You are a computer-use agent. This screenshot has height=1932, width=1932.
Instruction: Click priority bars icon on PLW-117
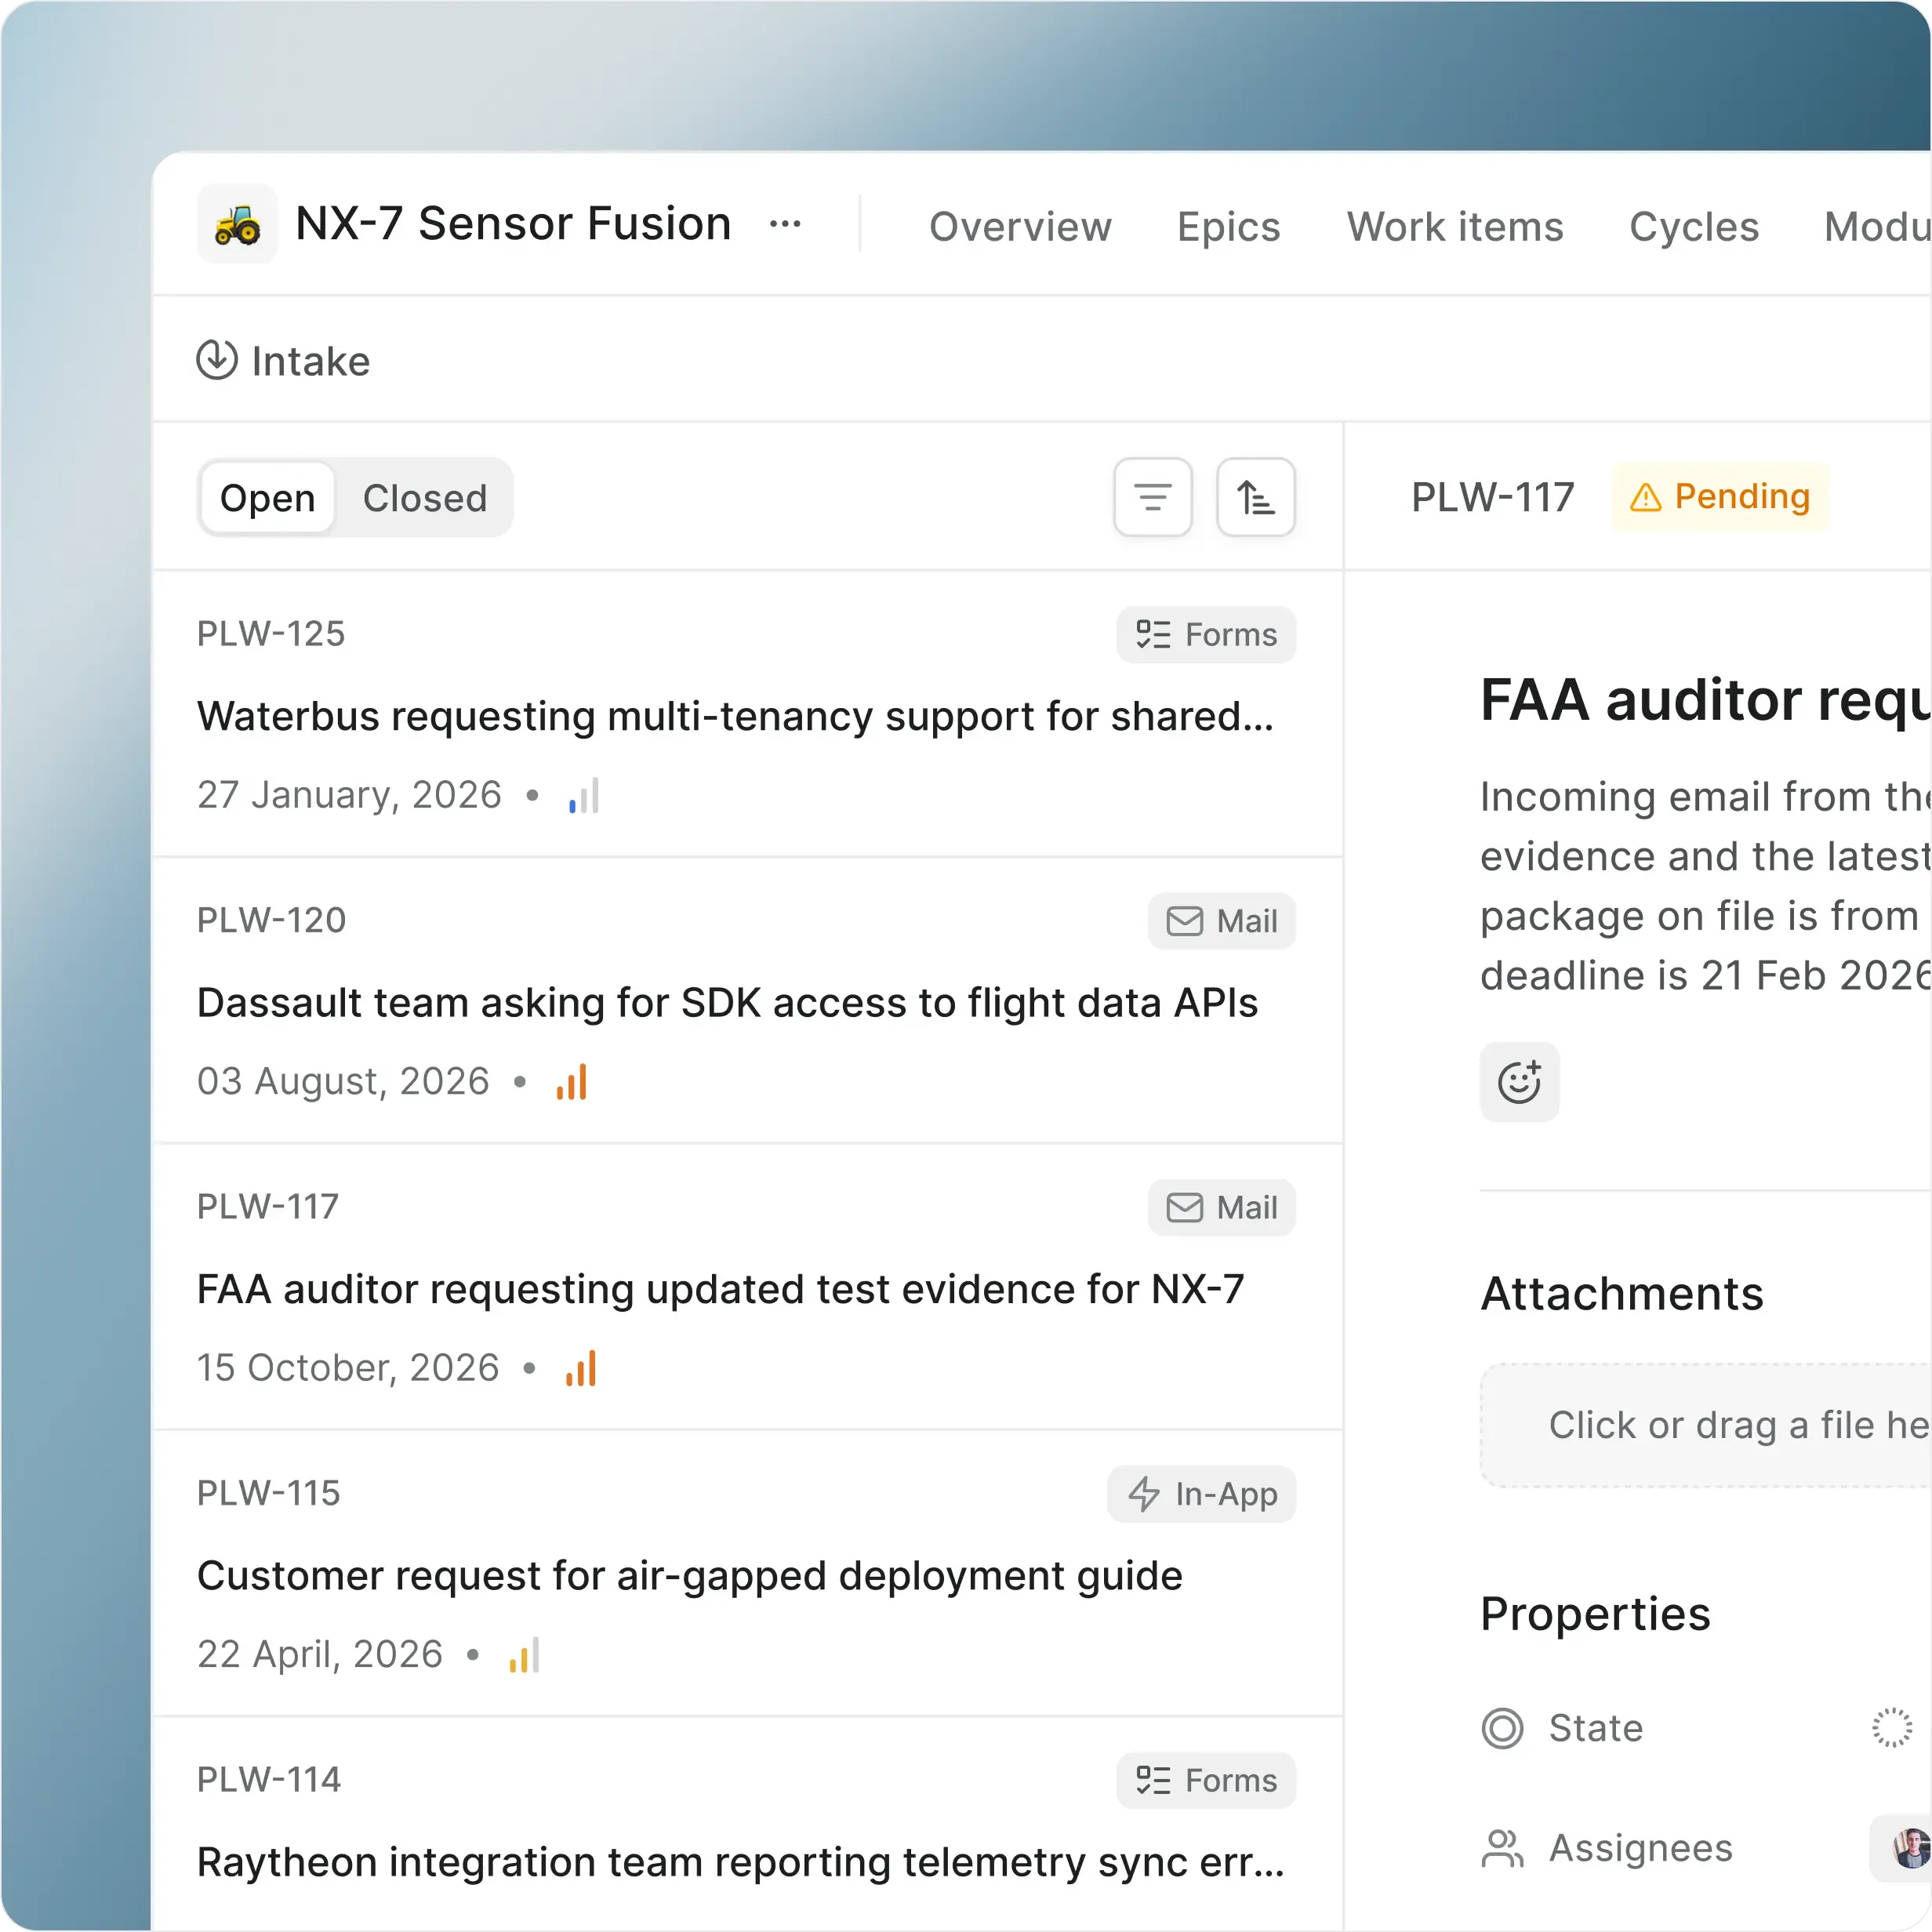[581, 1368]
